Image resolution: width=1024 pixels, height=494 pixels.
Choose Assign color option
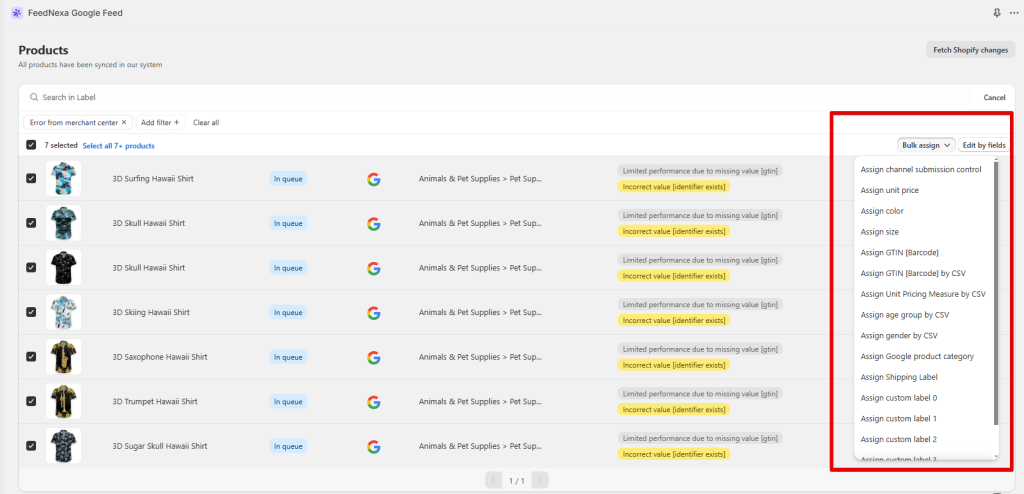[x=882, y=211]
